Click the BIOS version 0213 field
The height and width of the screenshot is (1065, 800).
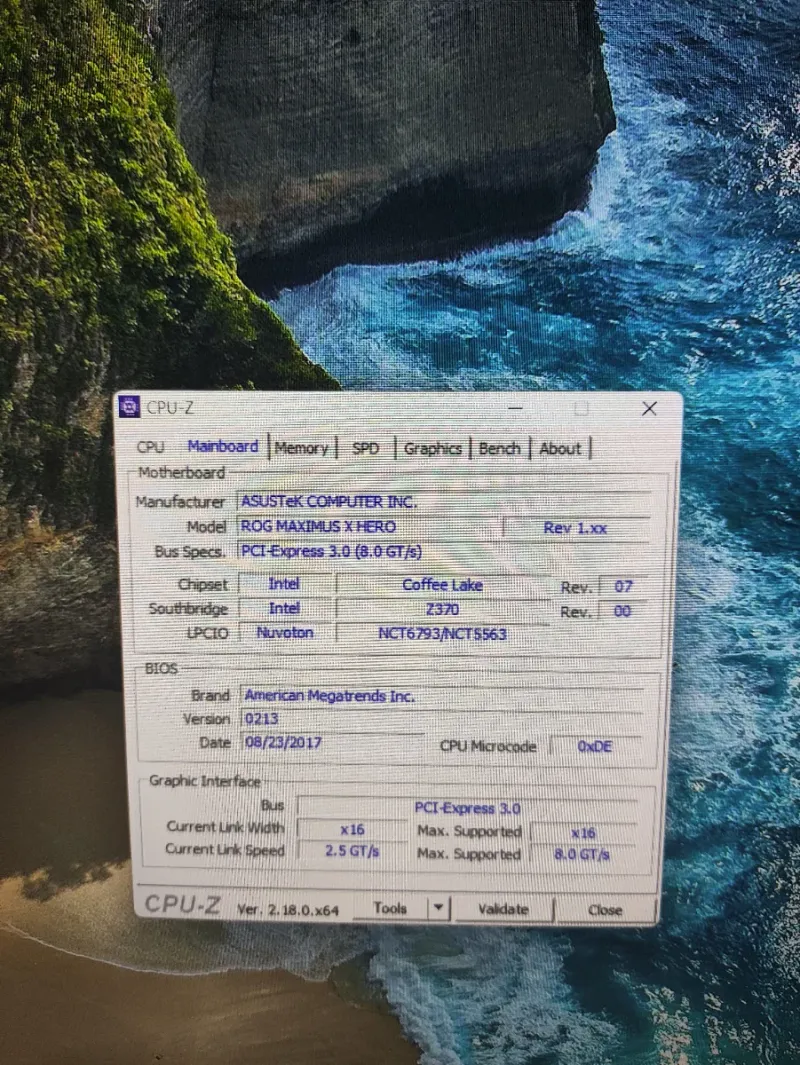(x=441, y=719)
